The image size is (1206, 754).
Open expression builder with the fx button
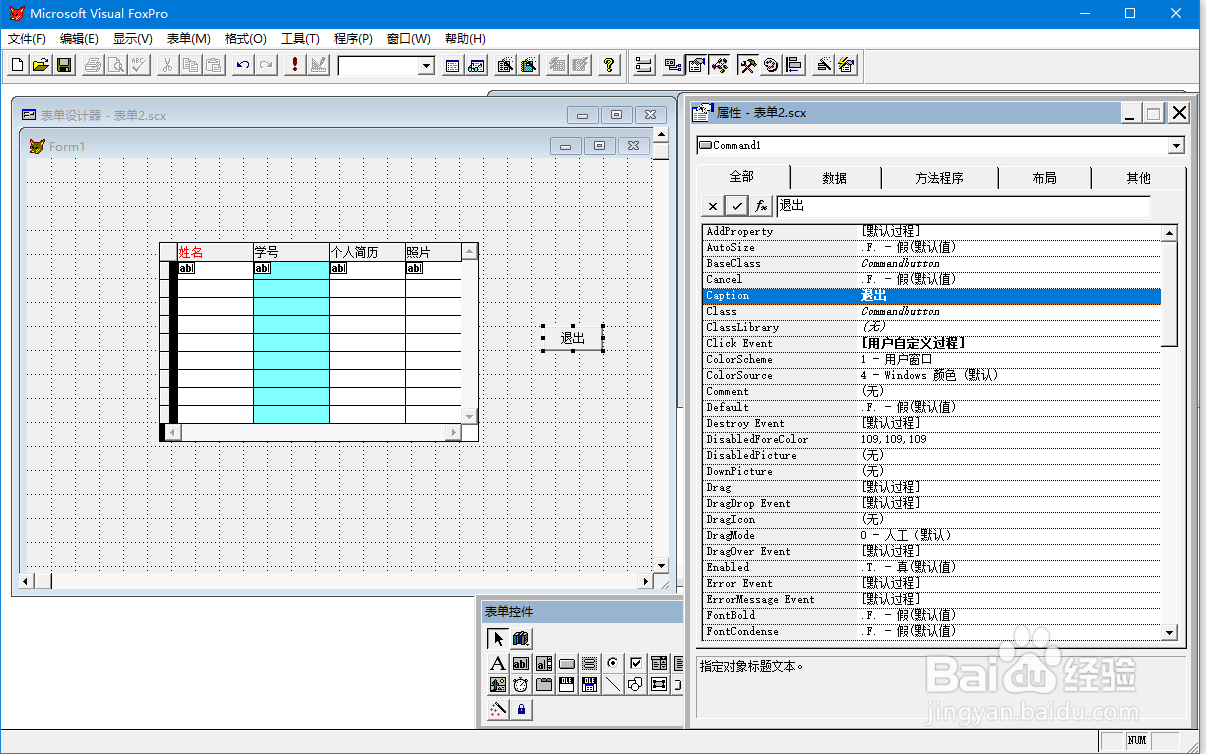762,206
